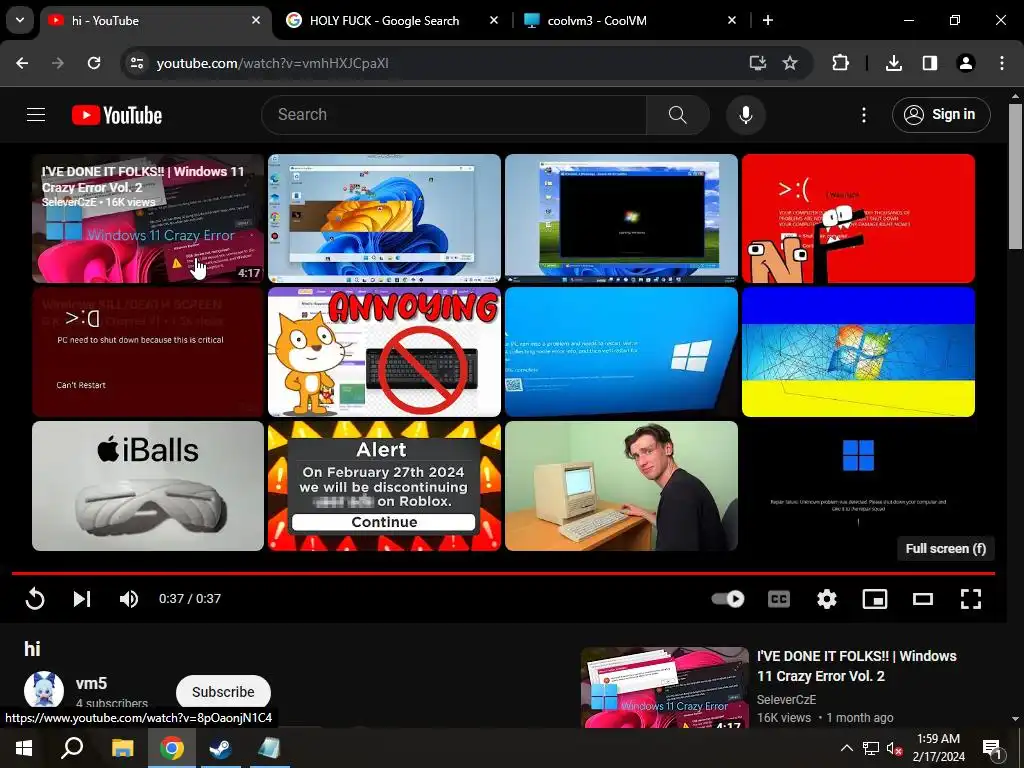Open the Windows Start menu
1024x768 pixels.
click(24, 748)
